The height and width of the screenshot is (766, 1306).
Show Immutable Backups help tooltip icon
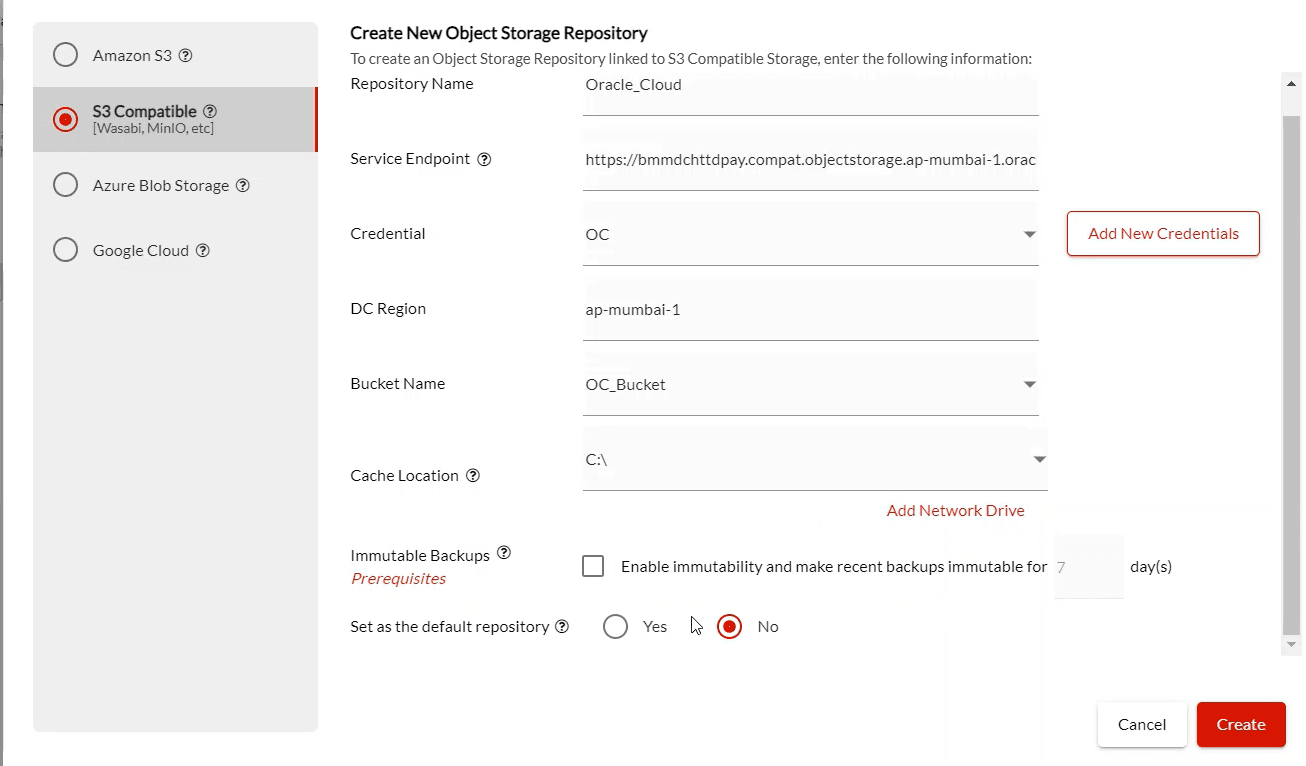tap(504, 553)
